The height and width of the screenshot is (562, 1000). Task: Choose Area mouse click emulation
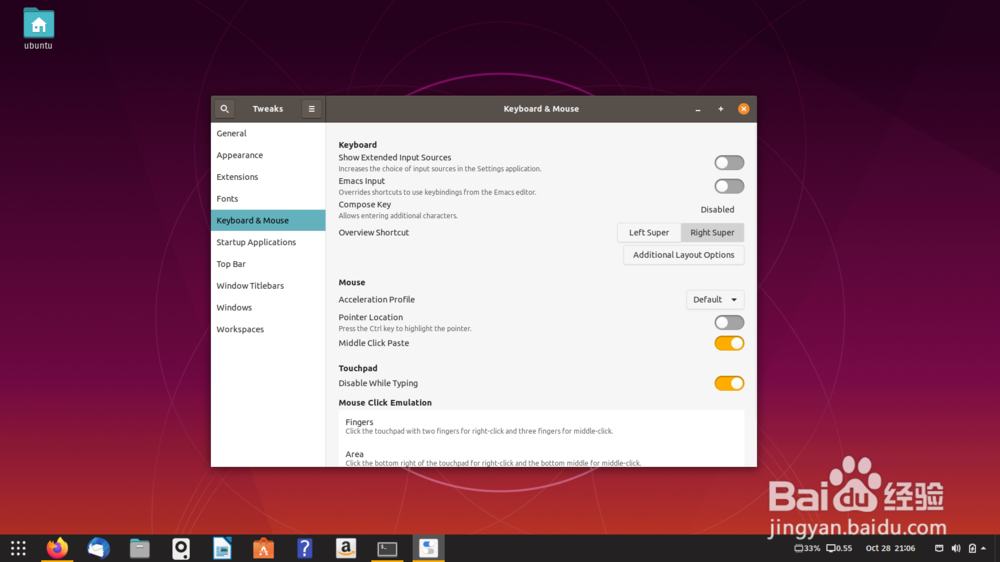click(x=541, y=455)
